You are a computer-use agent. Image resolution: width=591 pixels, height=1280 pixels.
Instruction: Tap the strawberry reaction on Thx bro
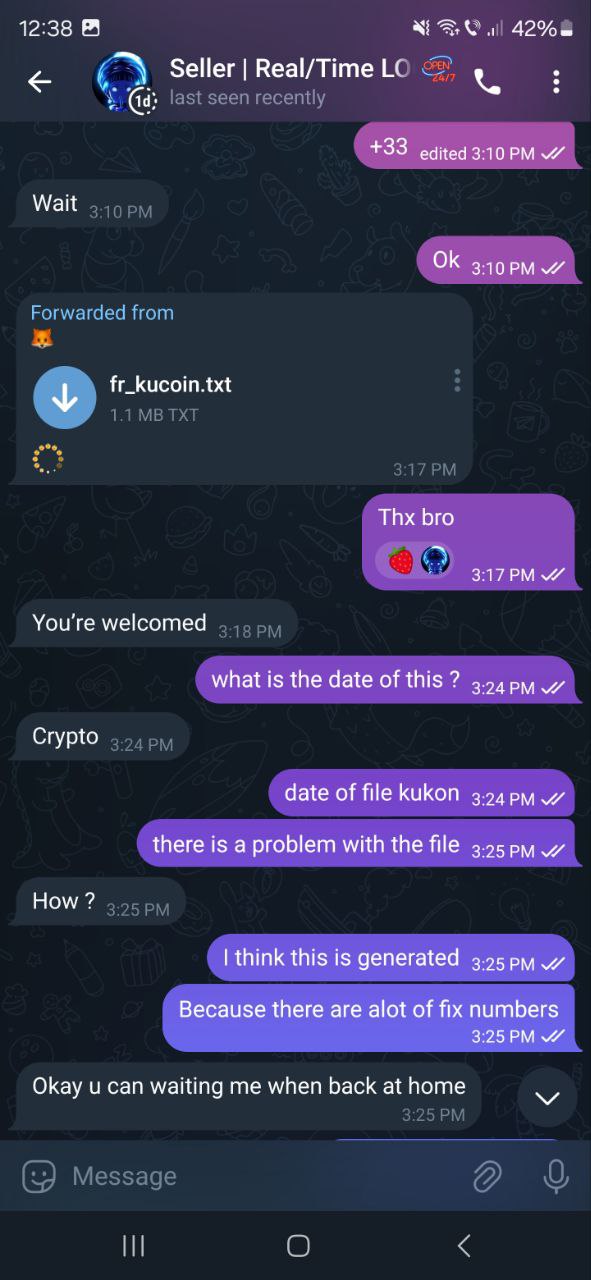[401, 560]
